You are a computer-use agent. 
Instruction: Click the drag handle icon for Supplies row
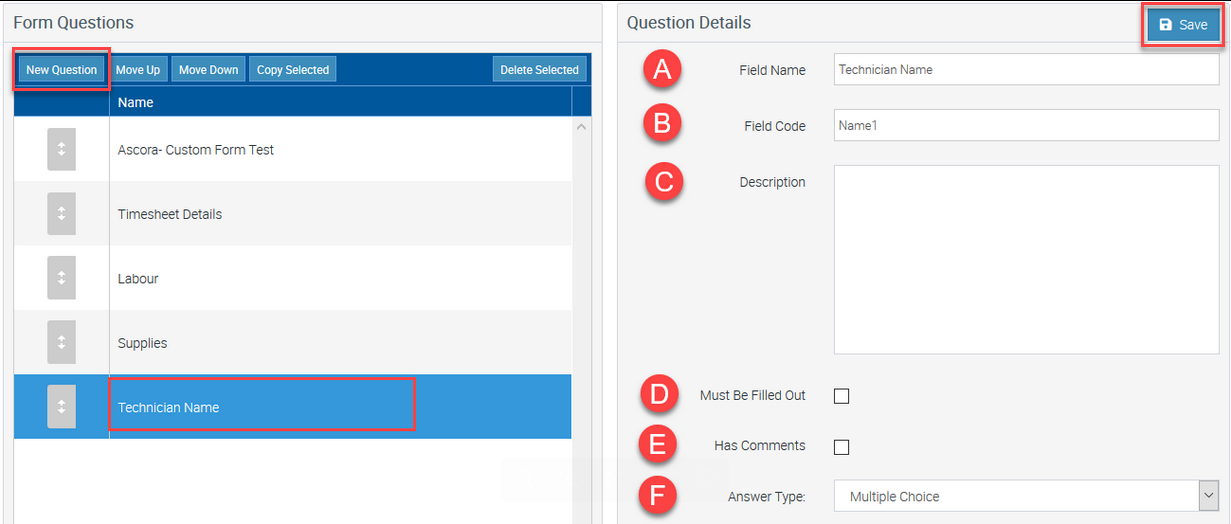tap(61, 342)
